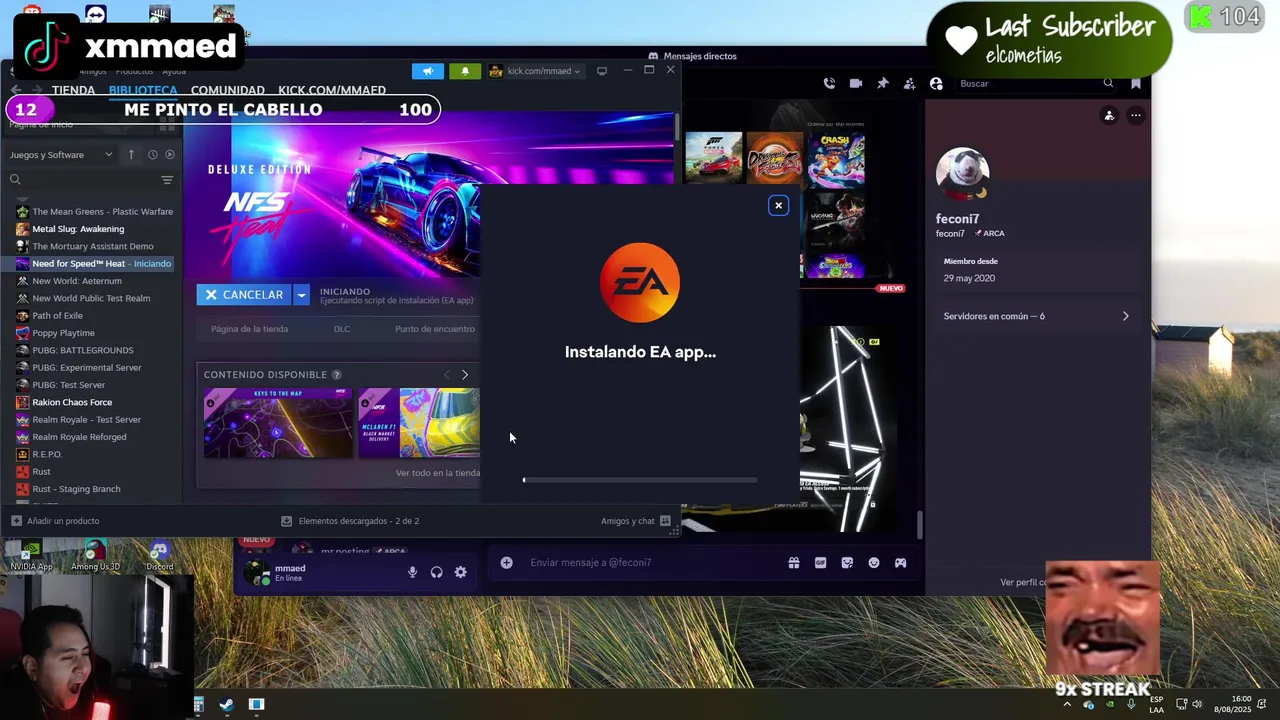Screen dimensions: 1280x720
Task: Open Discord user settings gear
Action: pos(460,572)
